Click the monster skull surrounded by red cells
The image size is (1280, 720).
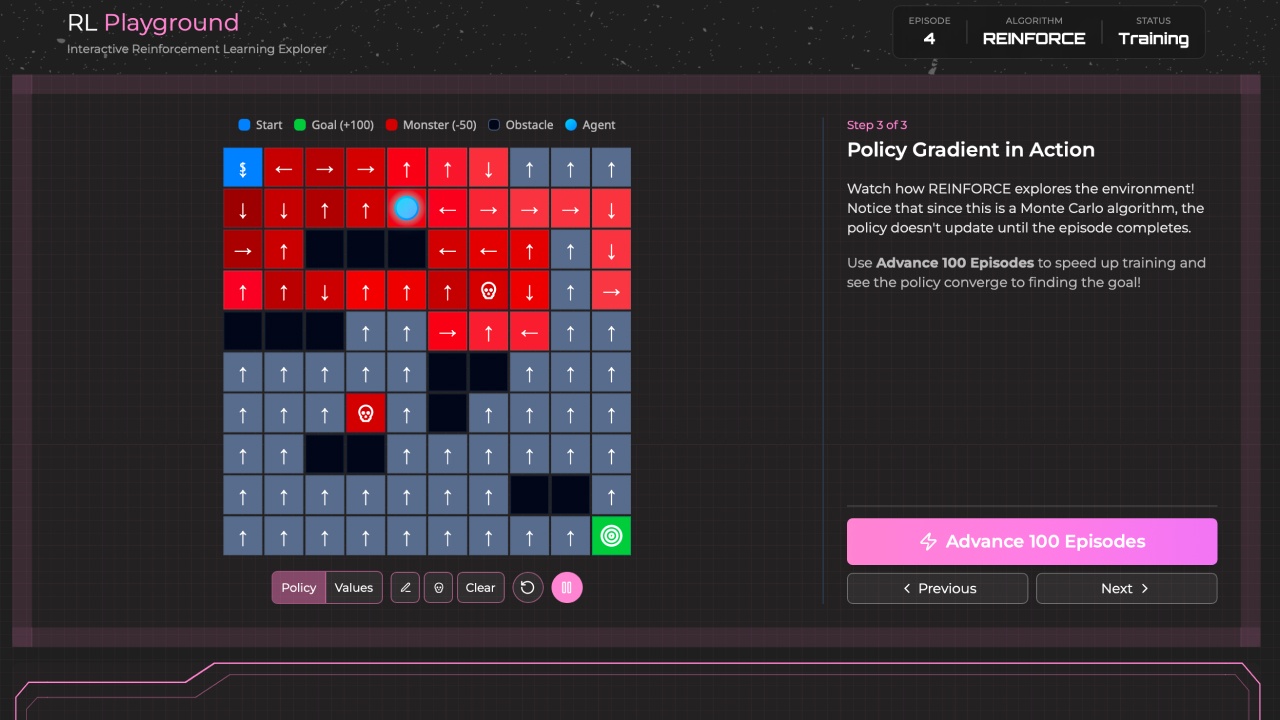click(x=488, y=290)
